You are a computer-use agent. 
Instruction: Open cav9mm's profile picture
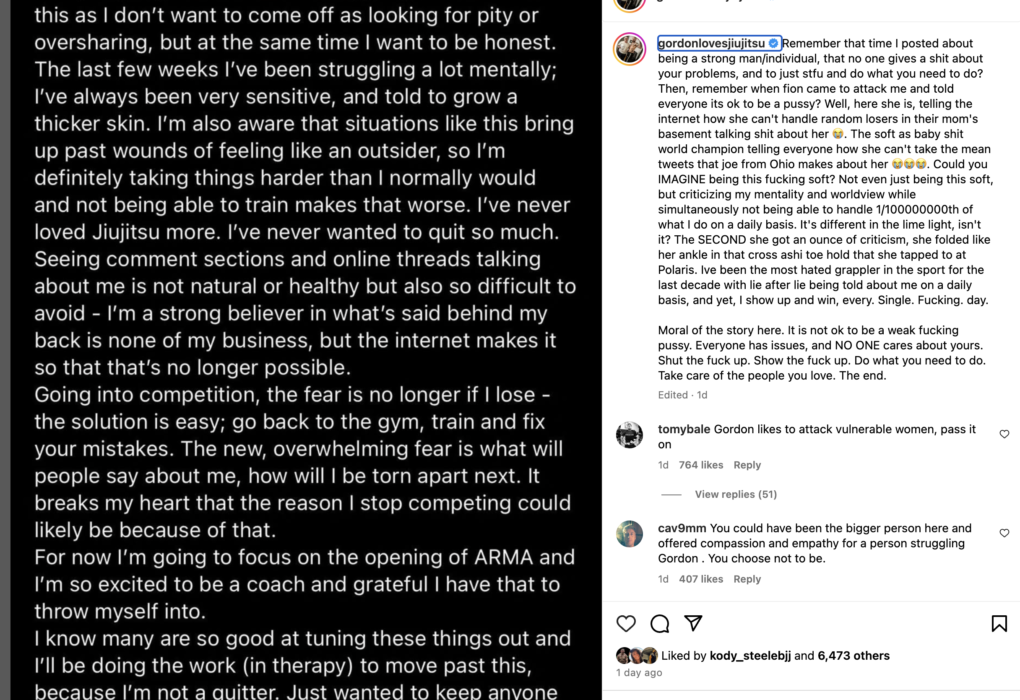point(630,534)
